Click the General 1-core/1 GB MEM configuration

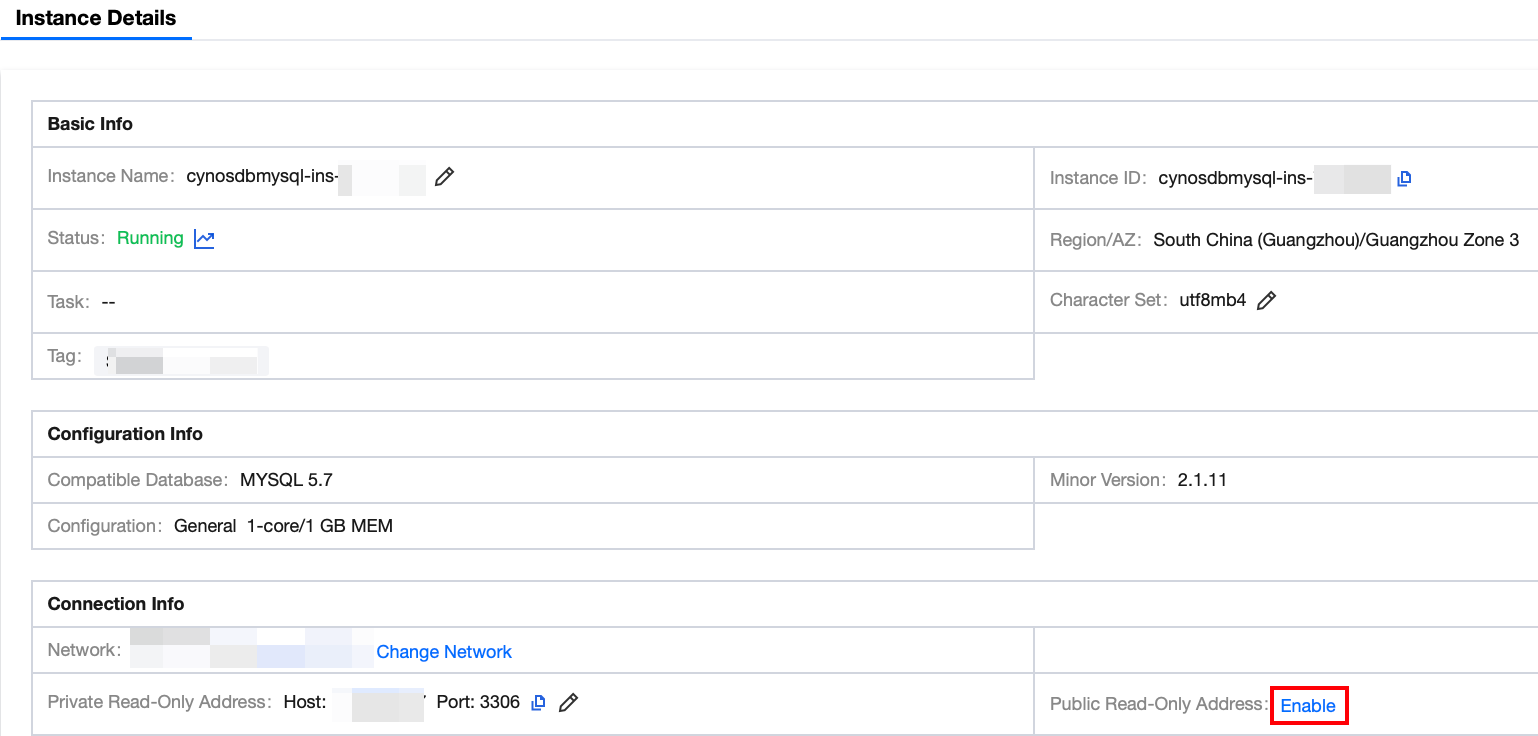pos(283,526)
